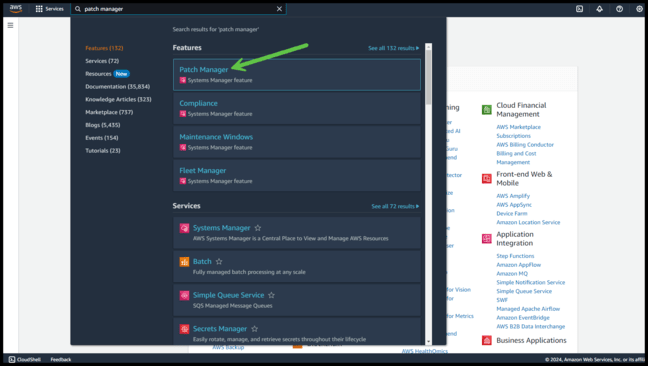
Task: Click Feedback in footer bar
Action: 61,359
